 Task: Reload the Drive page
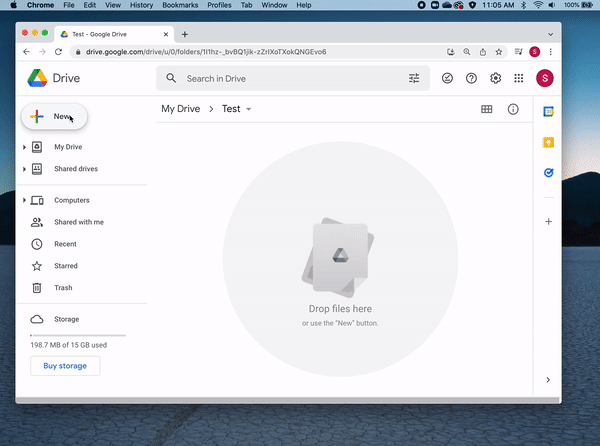58,52
